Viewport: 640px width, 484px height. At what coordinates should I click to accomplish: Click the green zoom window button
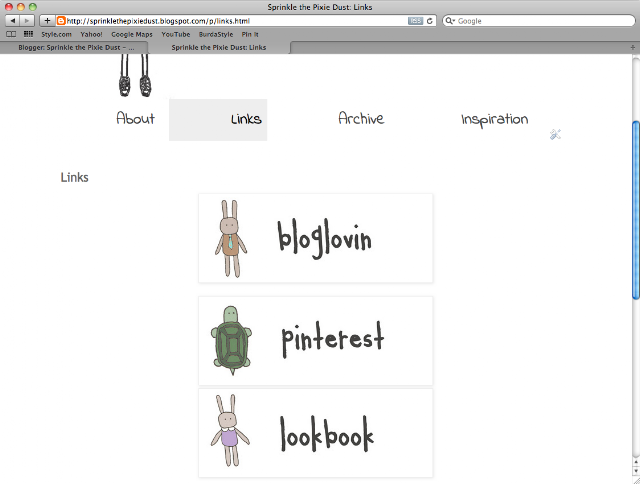pos(33,7)
